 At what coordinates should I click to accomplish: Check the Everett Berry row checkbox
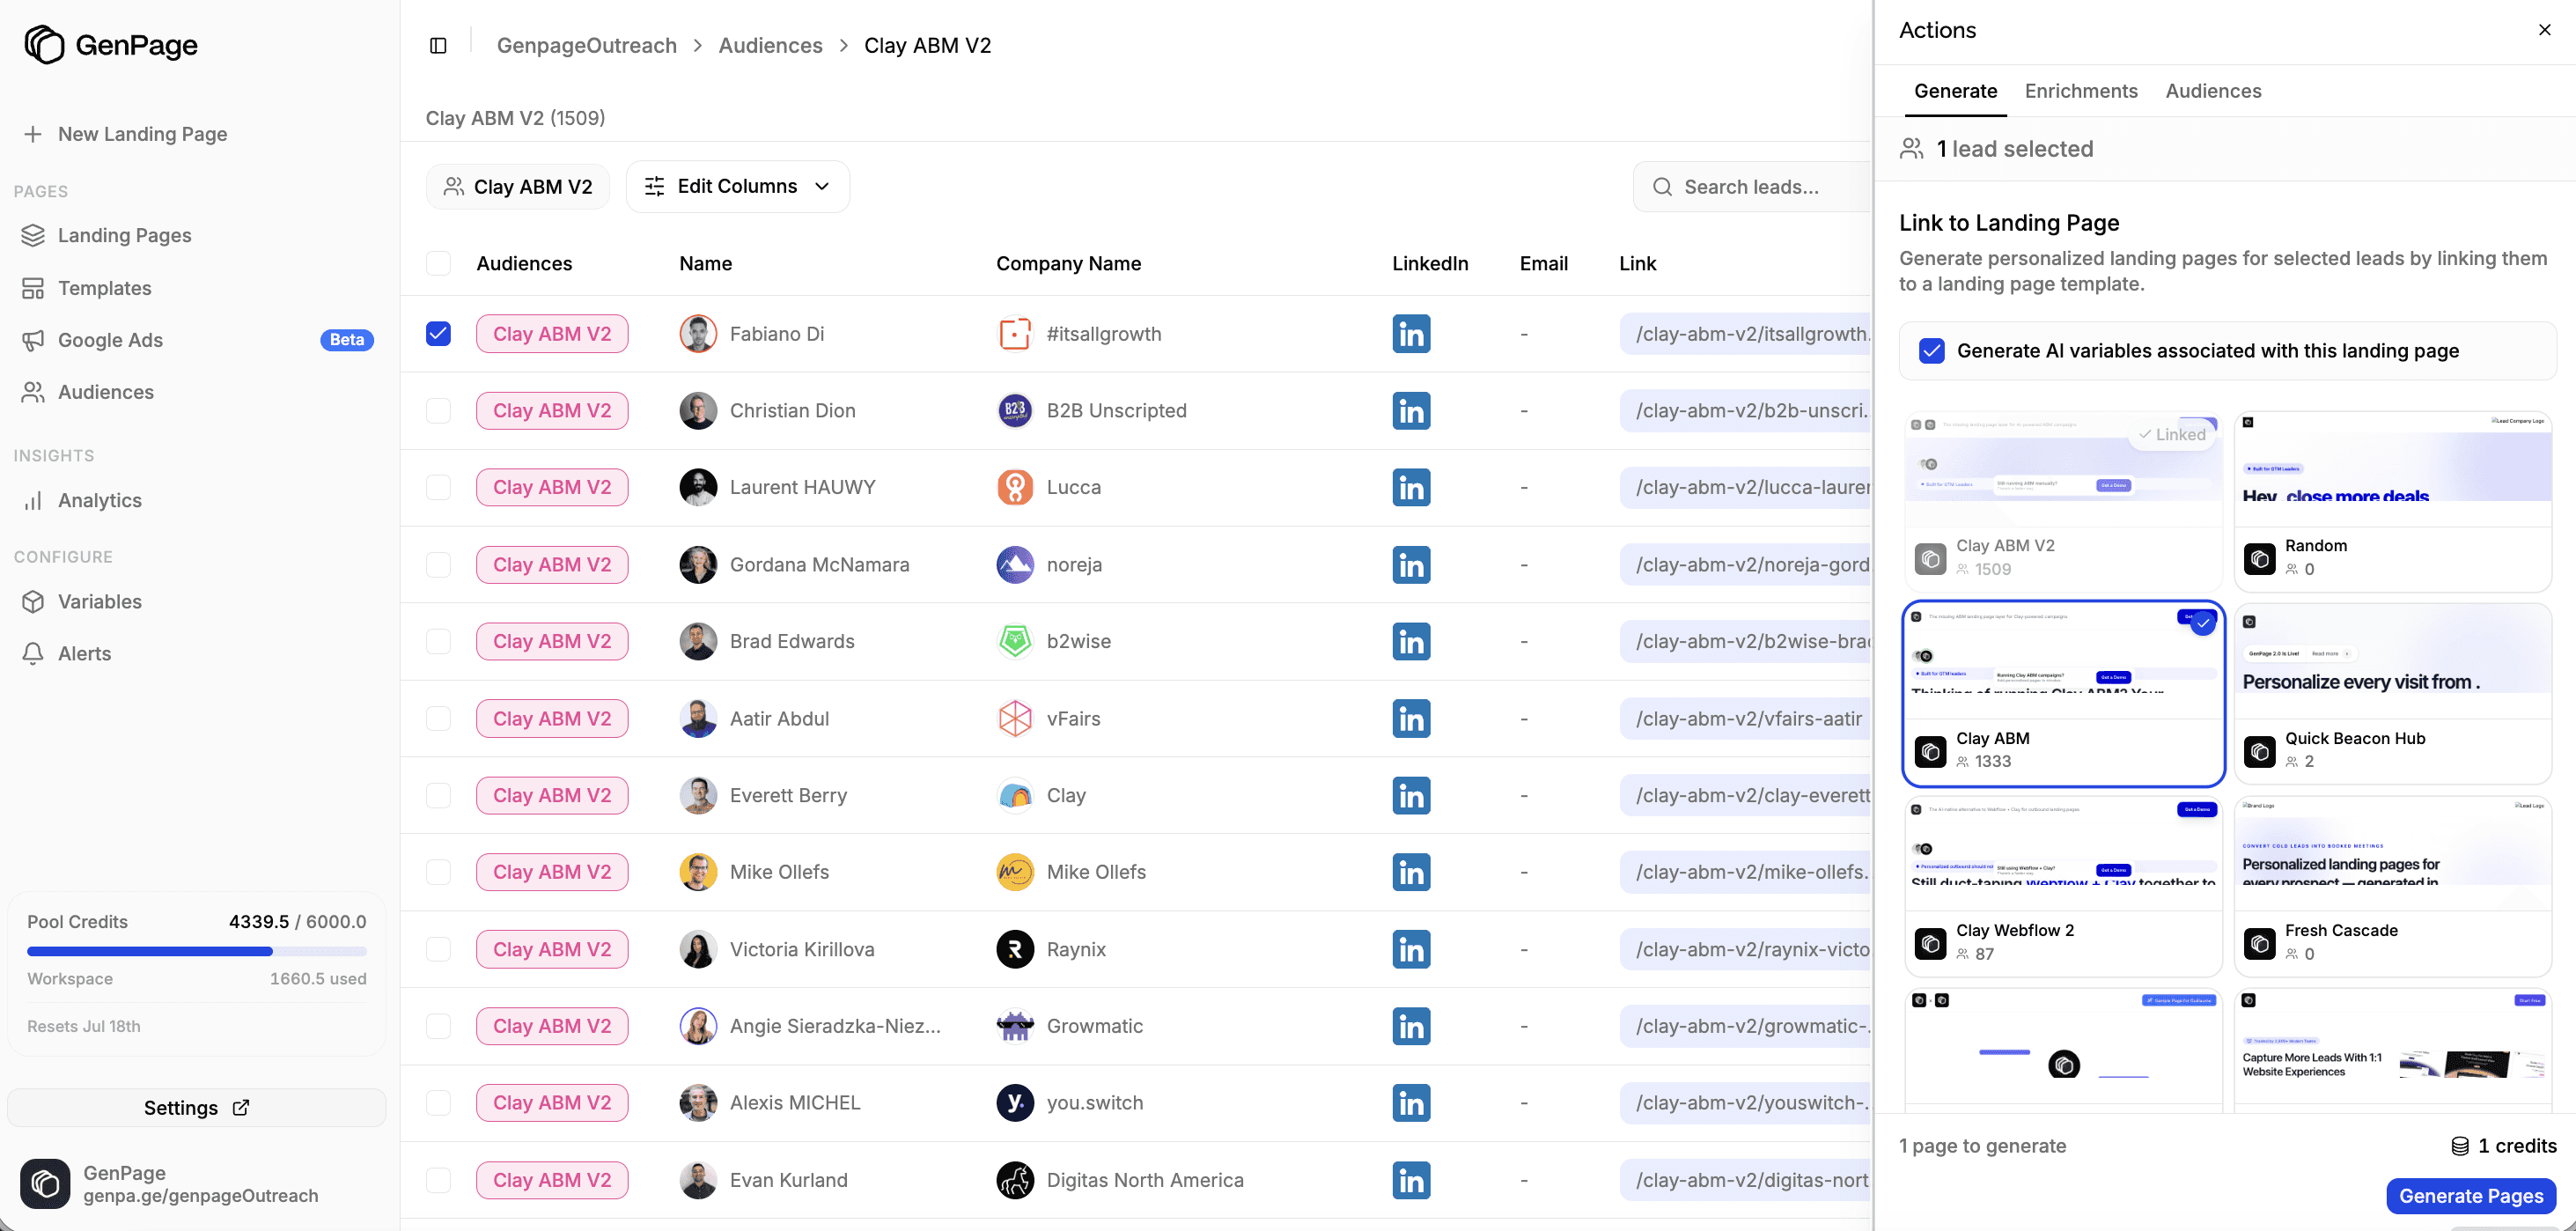click(x=438, y=796)
